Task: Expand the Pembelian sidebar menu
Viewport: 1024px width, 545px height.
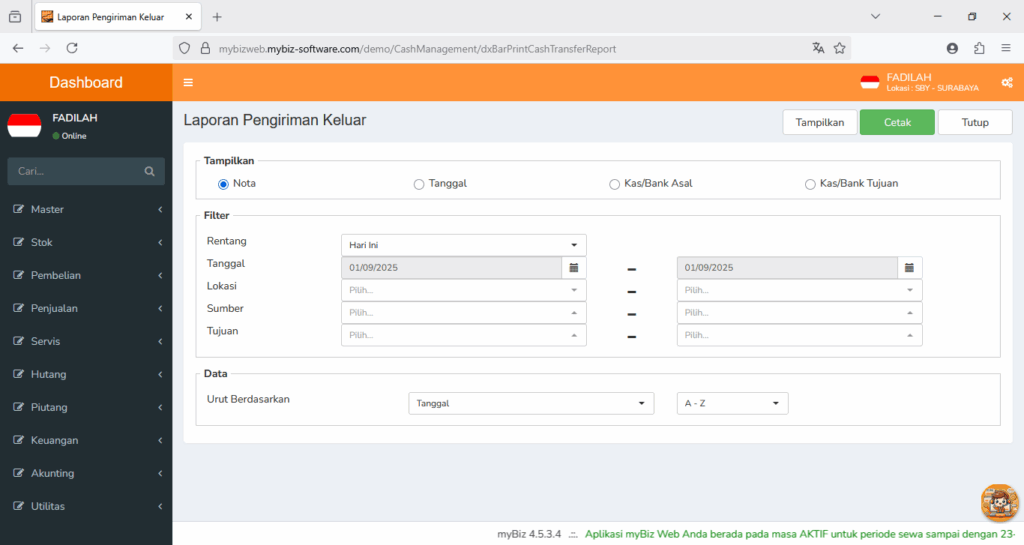Action: click(x=86, y=275)
